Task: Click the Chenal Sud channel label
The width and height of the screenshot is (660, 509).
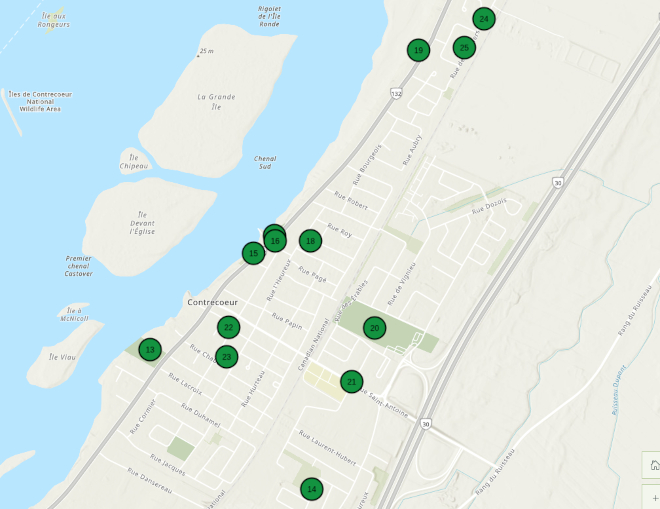Action: 265,164
